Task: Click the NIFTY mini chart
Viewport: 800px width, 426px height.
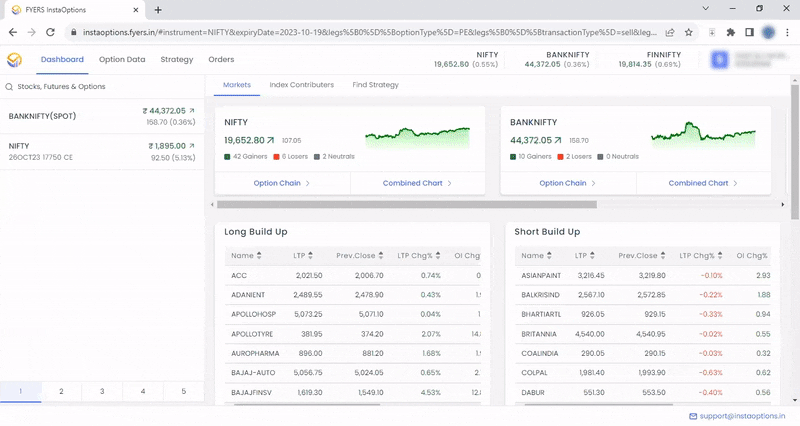Action: 417,137
